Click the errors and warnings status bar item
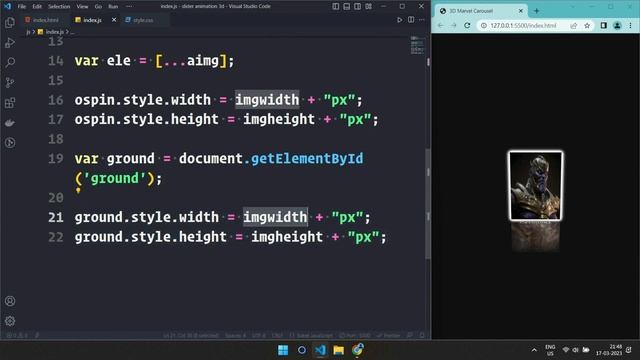 click(x=17, y=336)
